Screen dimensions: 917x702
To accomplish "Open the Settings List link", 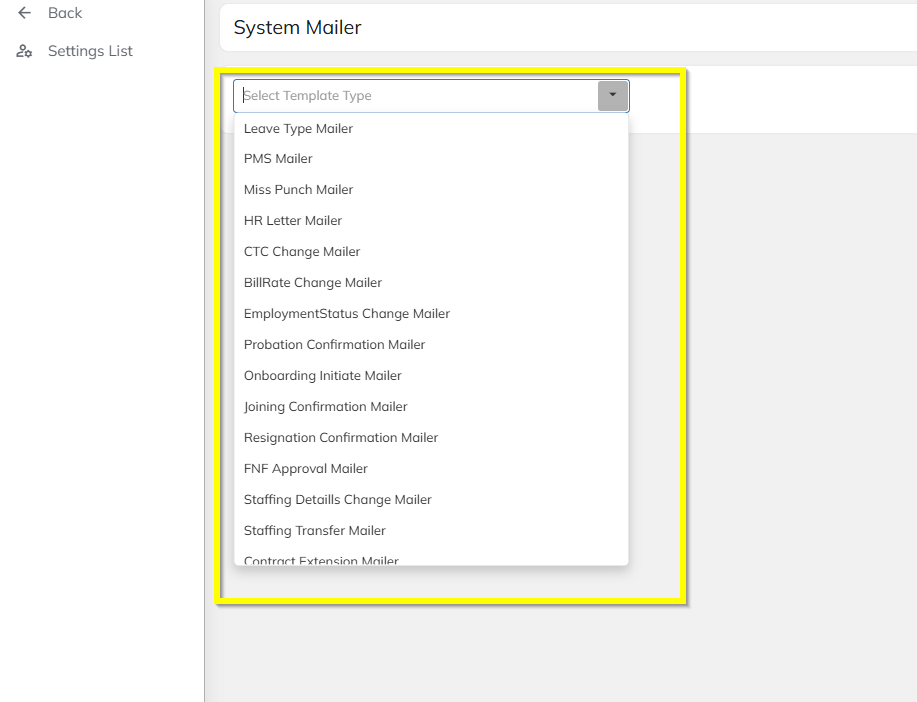I will coord(90,51).
